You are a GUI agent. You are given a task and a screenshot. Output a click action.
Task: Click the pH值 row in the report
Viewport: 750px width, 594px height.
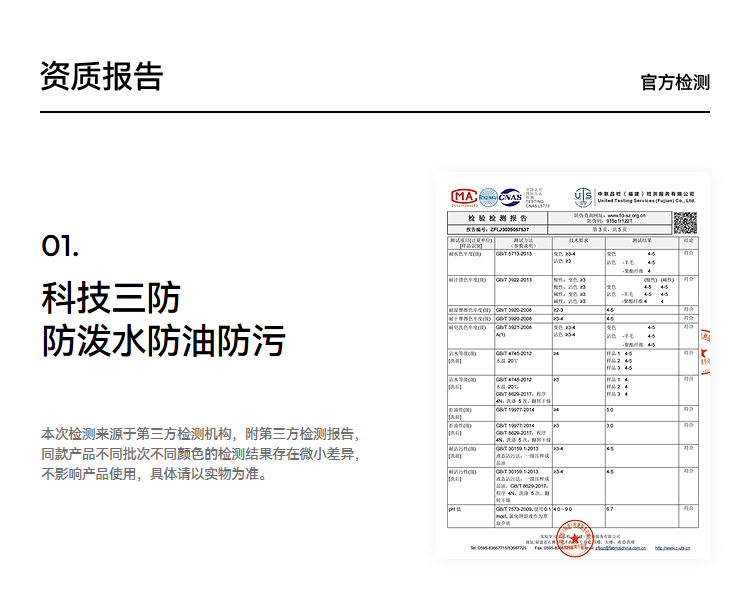coord(453,509)
